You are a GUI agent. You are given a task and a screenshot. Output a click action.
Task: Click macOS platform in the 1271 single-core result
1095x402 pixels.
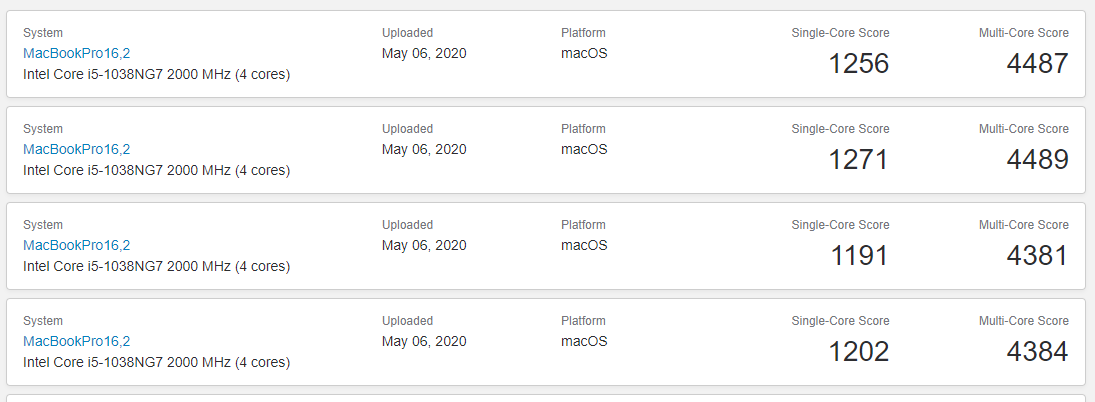pos(584,149)
